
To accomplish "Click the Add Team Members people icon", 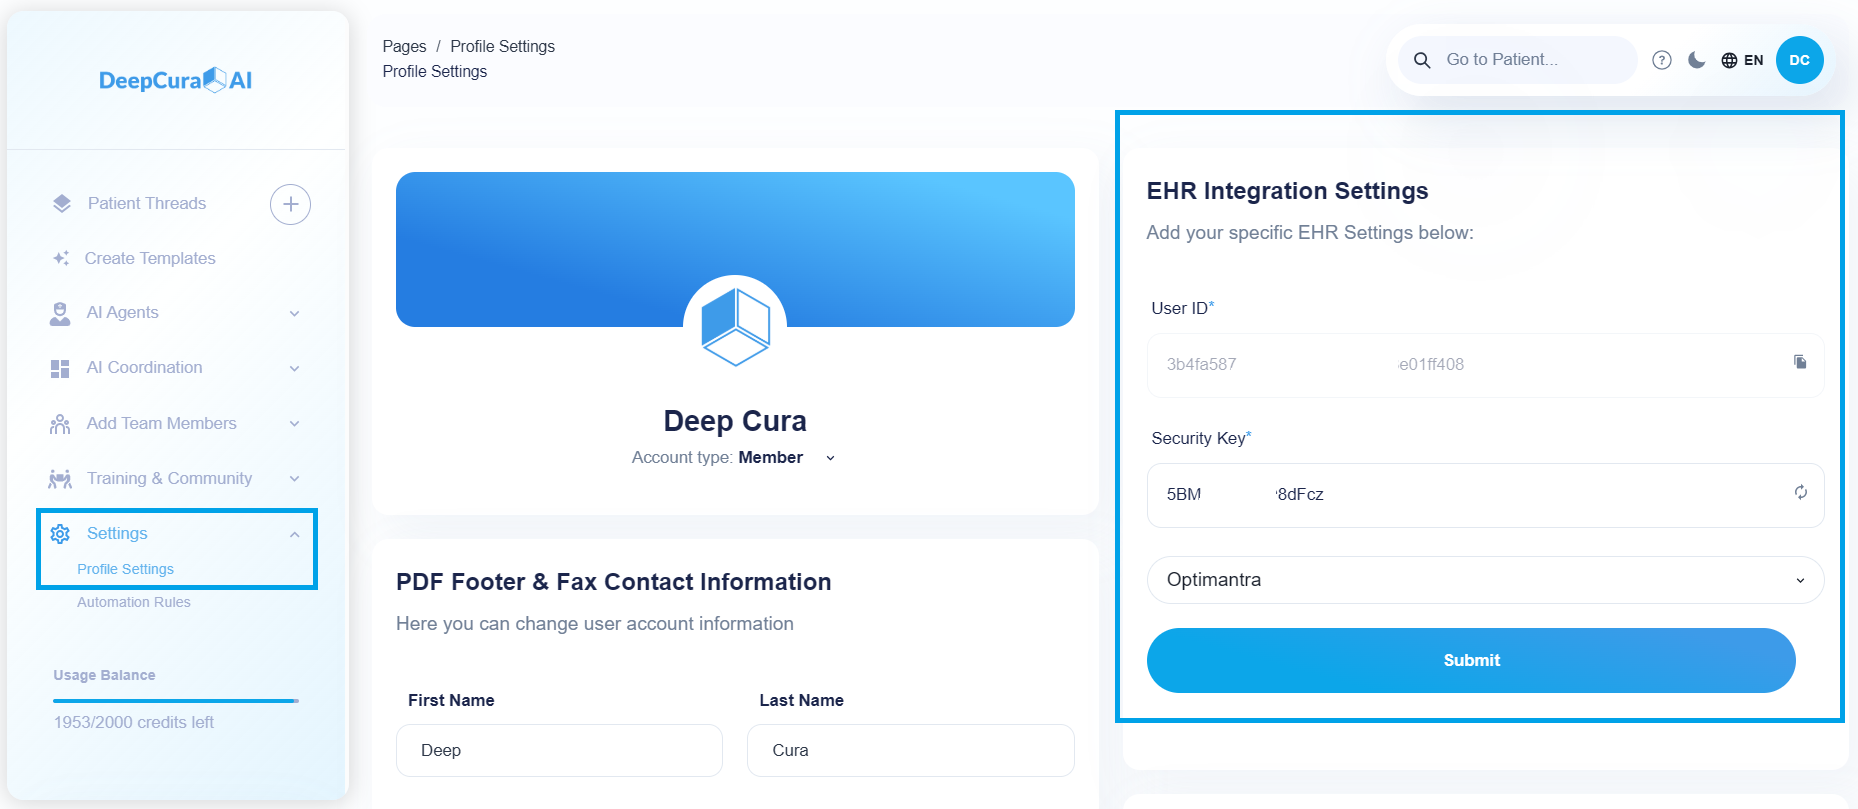I will pos(60,424).
